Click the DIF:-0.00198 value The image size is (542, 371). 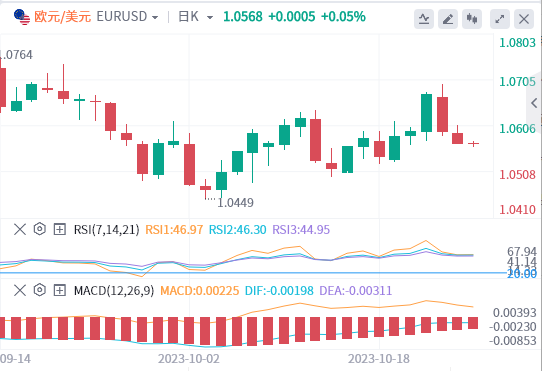[x=279, y=290]
